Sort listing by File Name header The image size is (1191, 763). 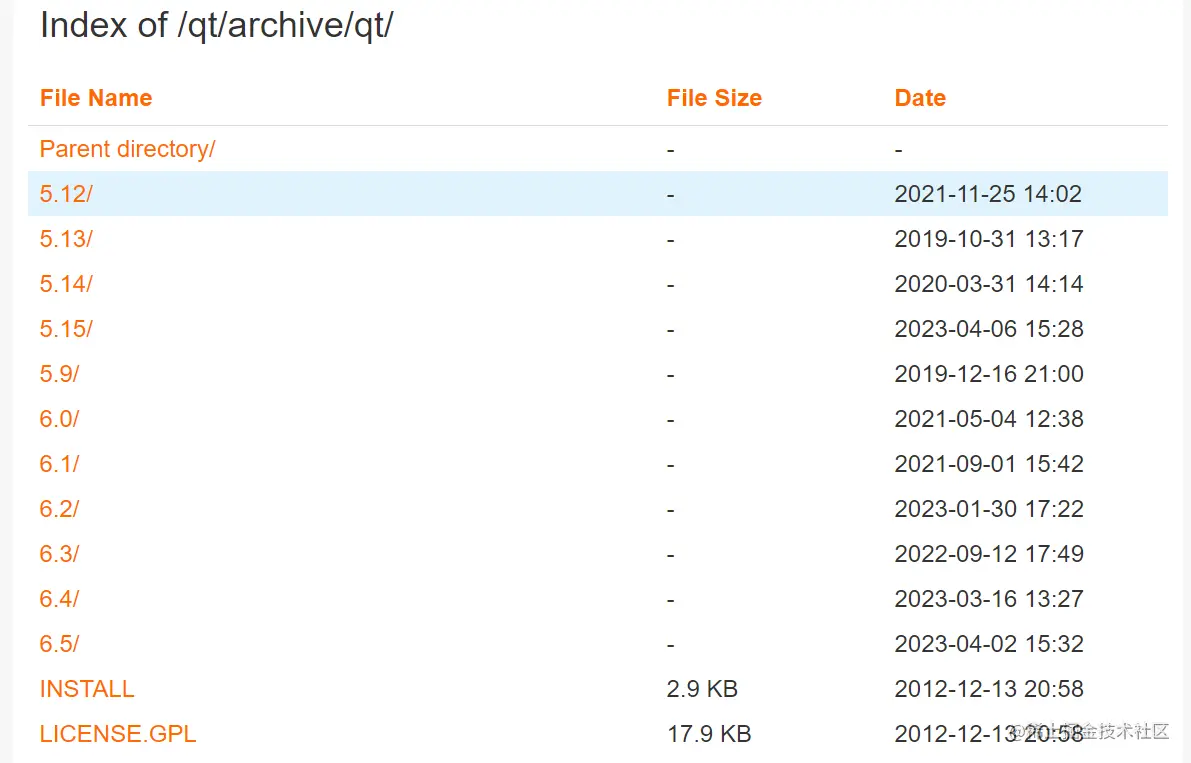(x=96, y=98)
